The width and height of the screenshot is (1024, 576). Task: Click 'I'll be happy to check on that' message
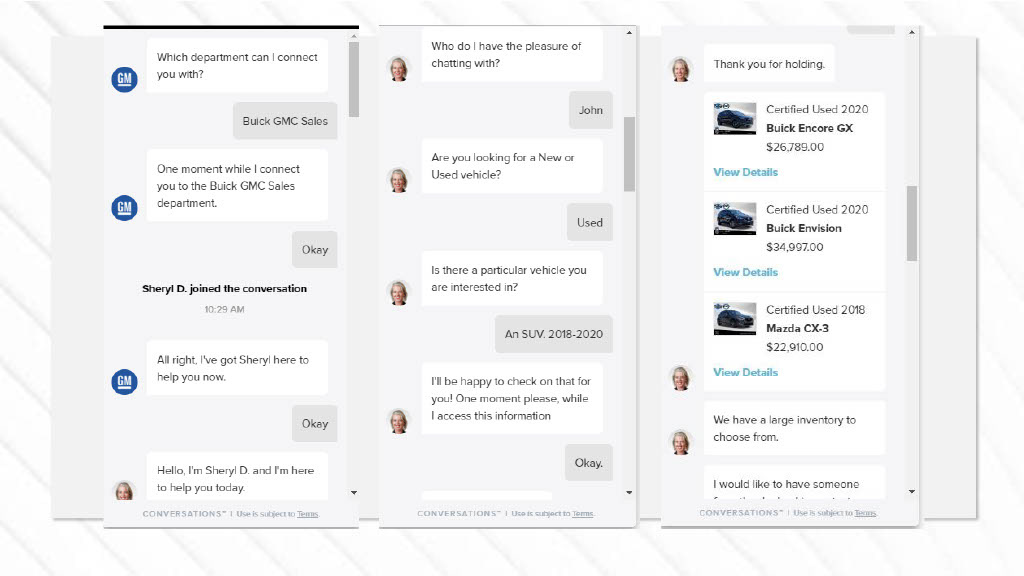[512, 398]
